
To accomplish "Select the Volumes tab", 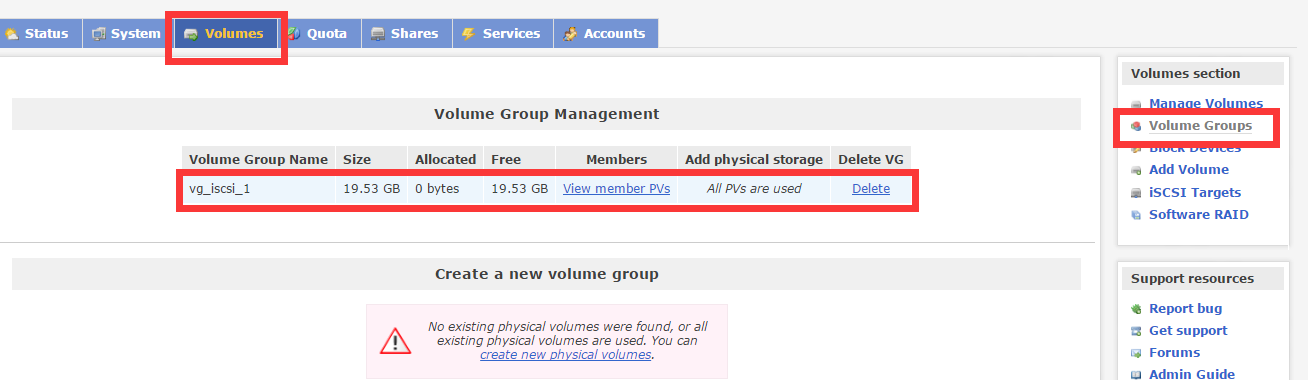I will [226, 33].
